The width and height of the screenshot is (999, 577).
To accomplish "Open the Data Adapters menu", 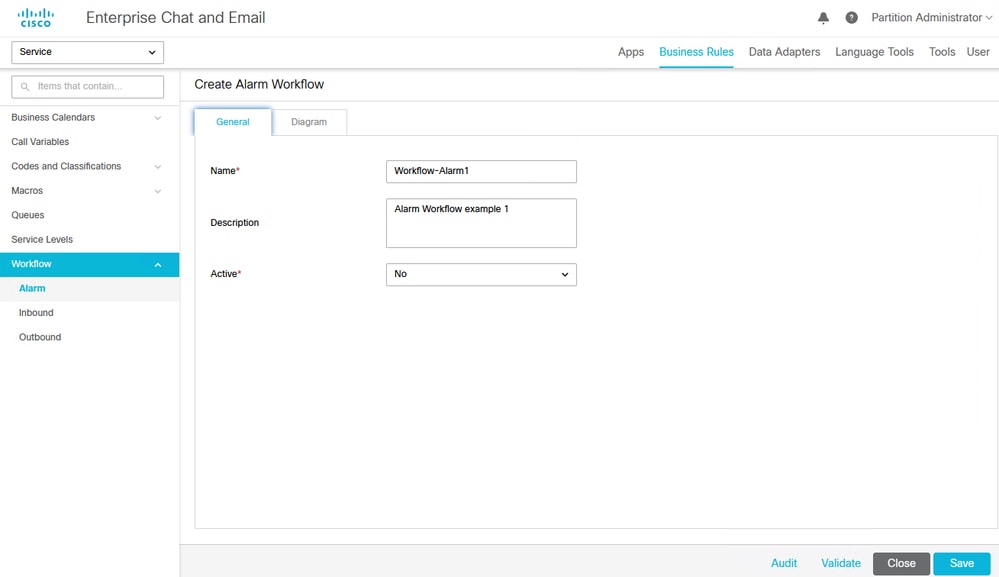I will pyautogui.click(x=784, y=52).
